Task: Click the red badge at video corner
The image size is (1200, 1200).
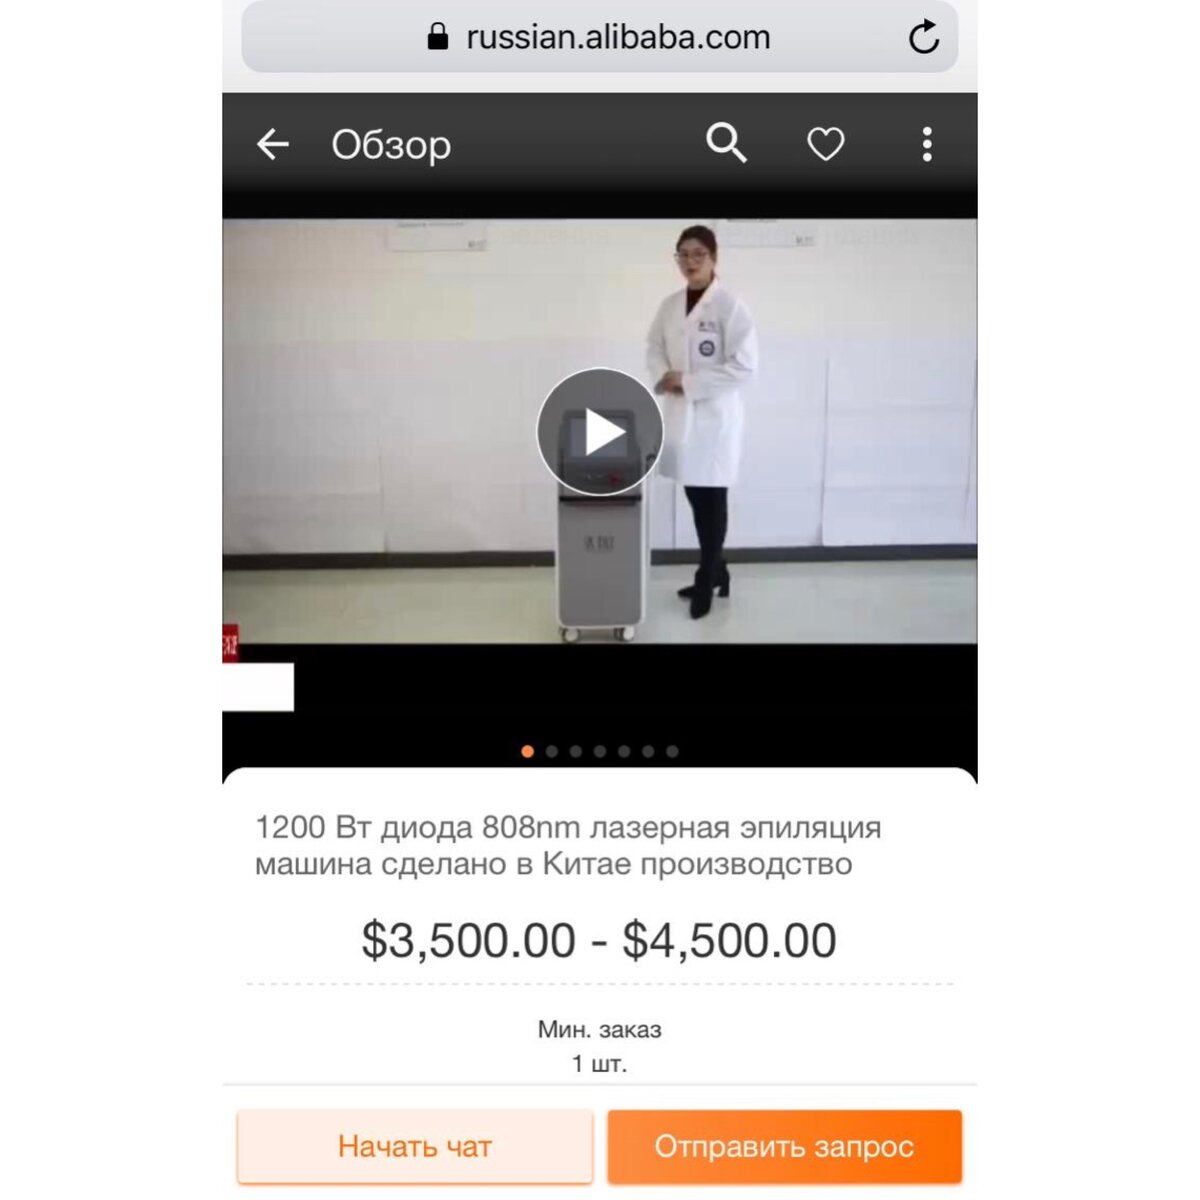Action: click(x=231, y=642)
